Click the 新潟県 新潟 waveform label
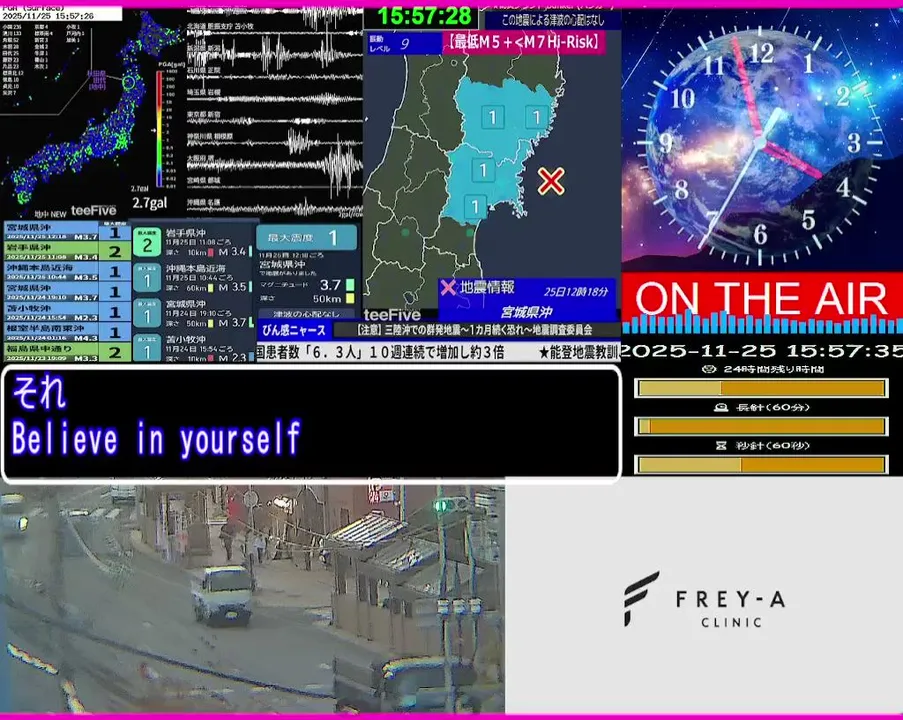903x720 pixels. (x=204, y=48)
